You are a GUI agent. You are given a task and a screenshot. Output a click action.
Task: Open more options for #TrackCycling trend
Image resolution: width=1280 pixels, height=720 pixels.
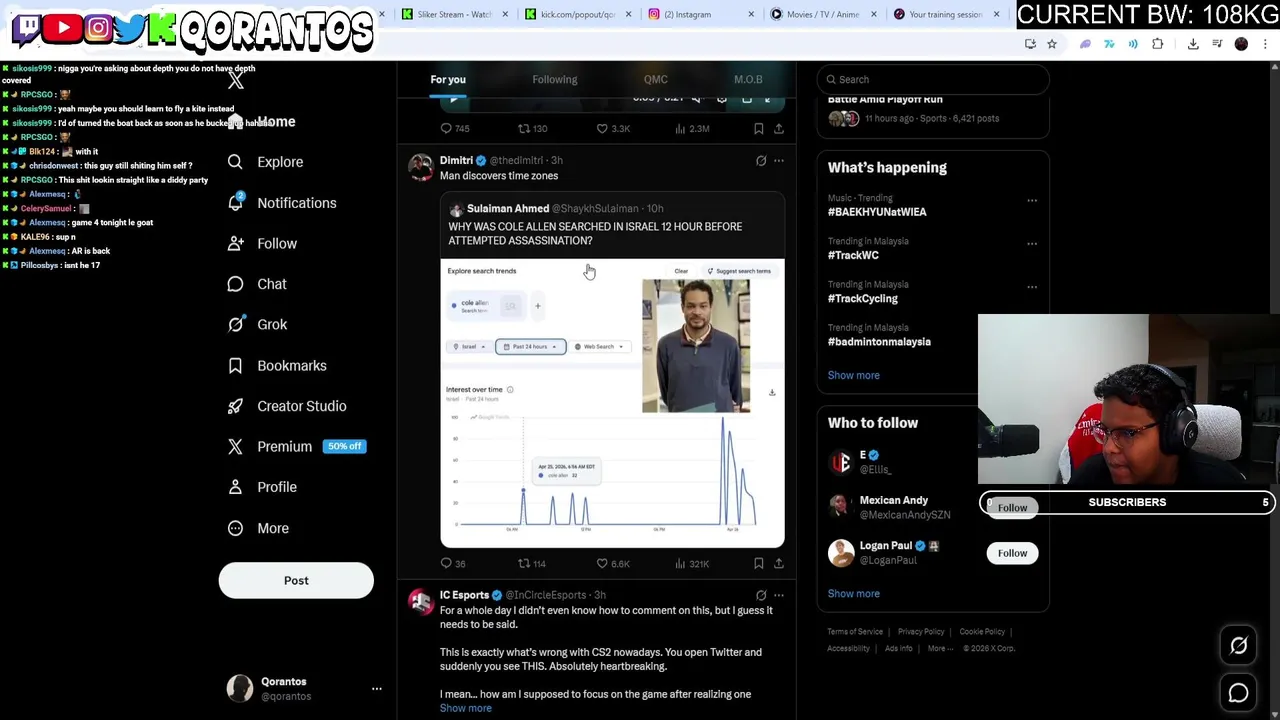[x=1032, y=286]
